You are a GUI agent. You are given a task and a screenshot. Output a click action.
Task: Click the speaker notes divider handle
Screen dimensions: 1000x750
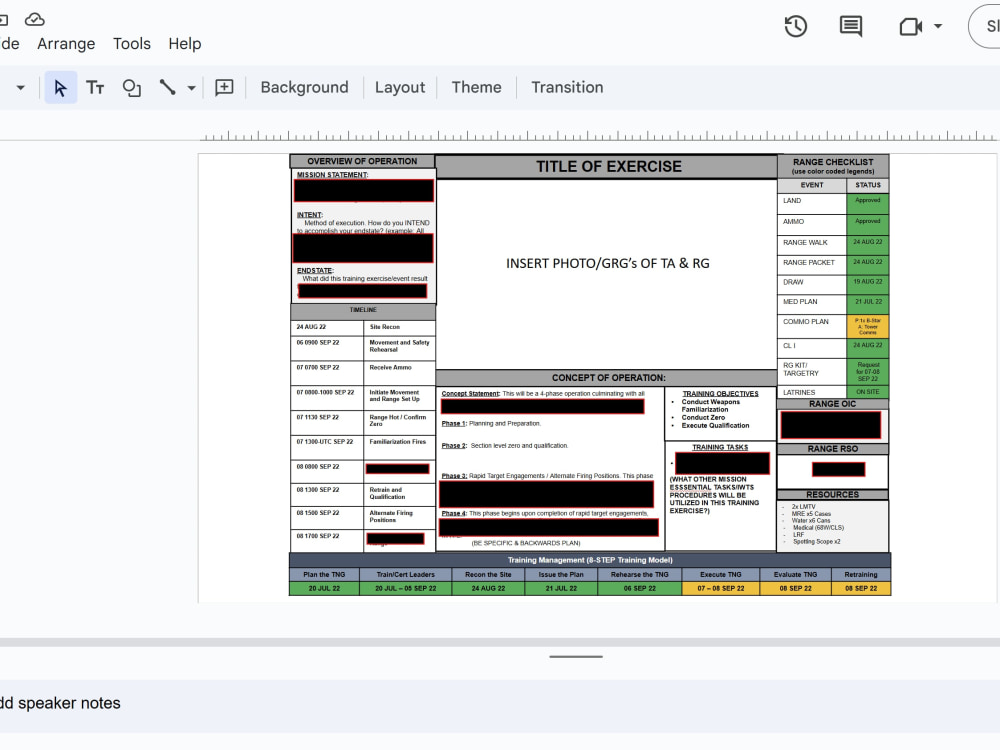coord(576,656)
